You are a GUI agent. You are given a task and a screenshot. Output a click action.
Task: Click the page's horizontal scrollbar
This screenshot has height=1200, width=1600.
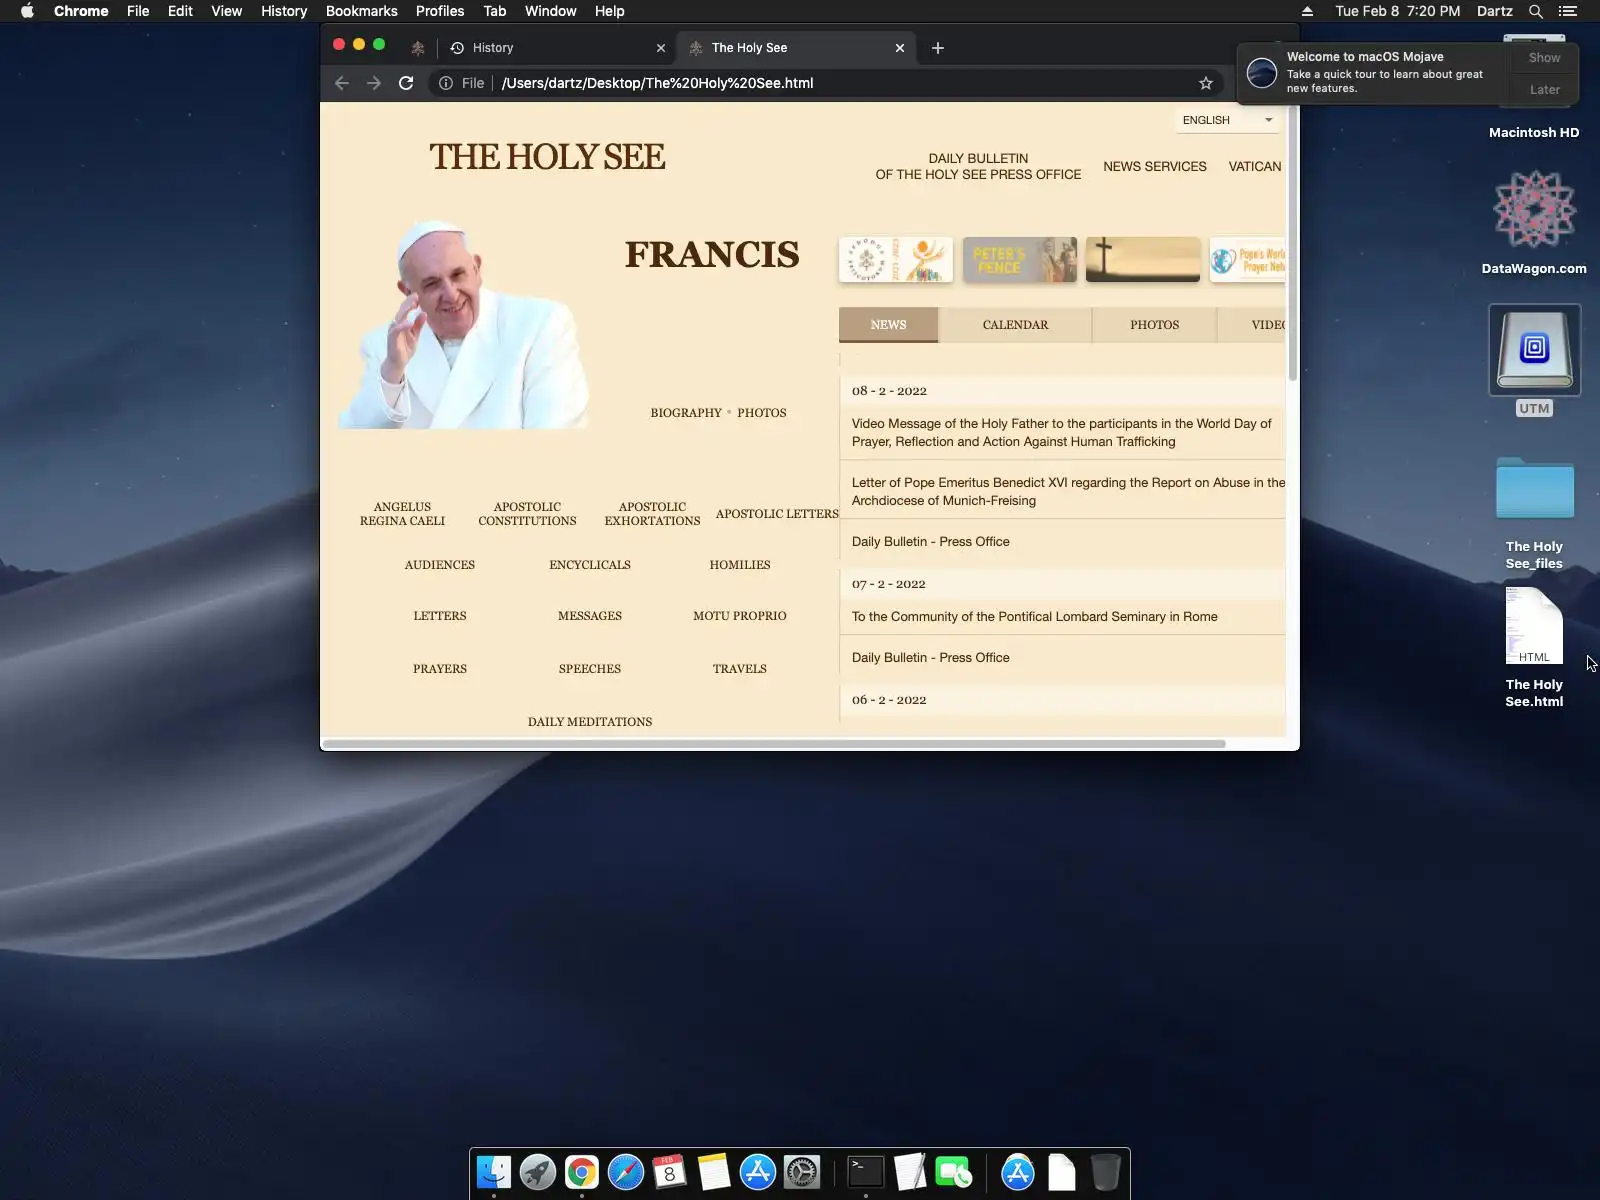point(774,744)
